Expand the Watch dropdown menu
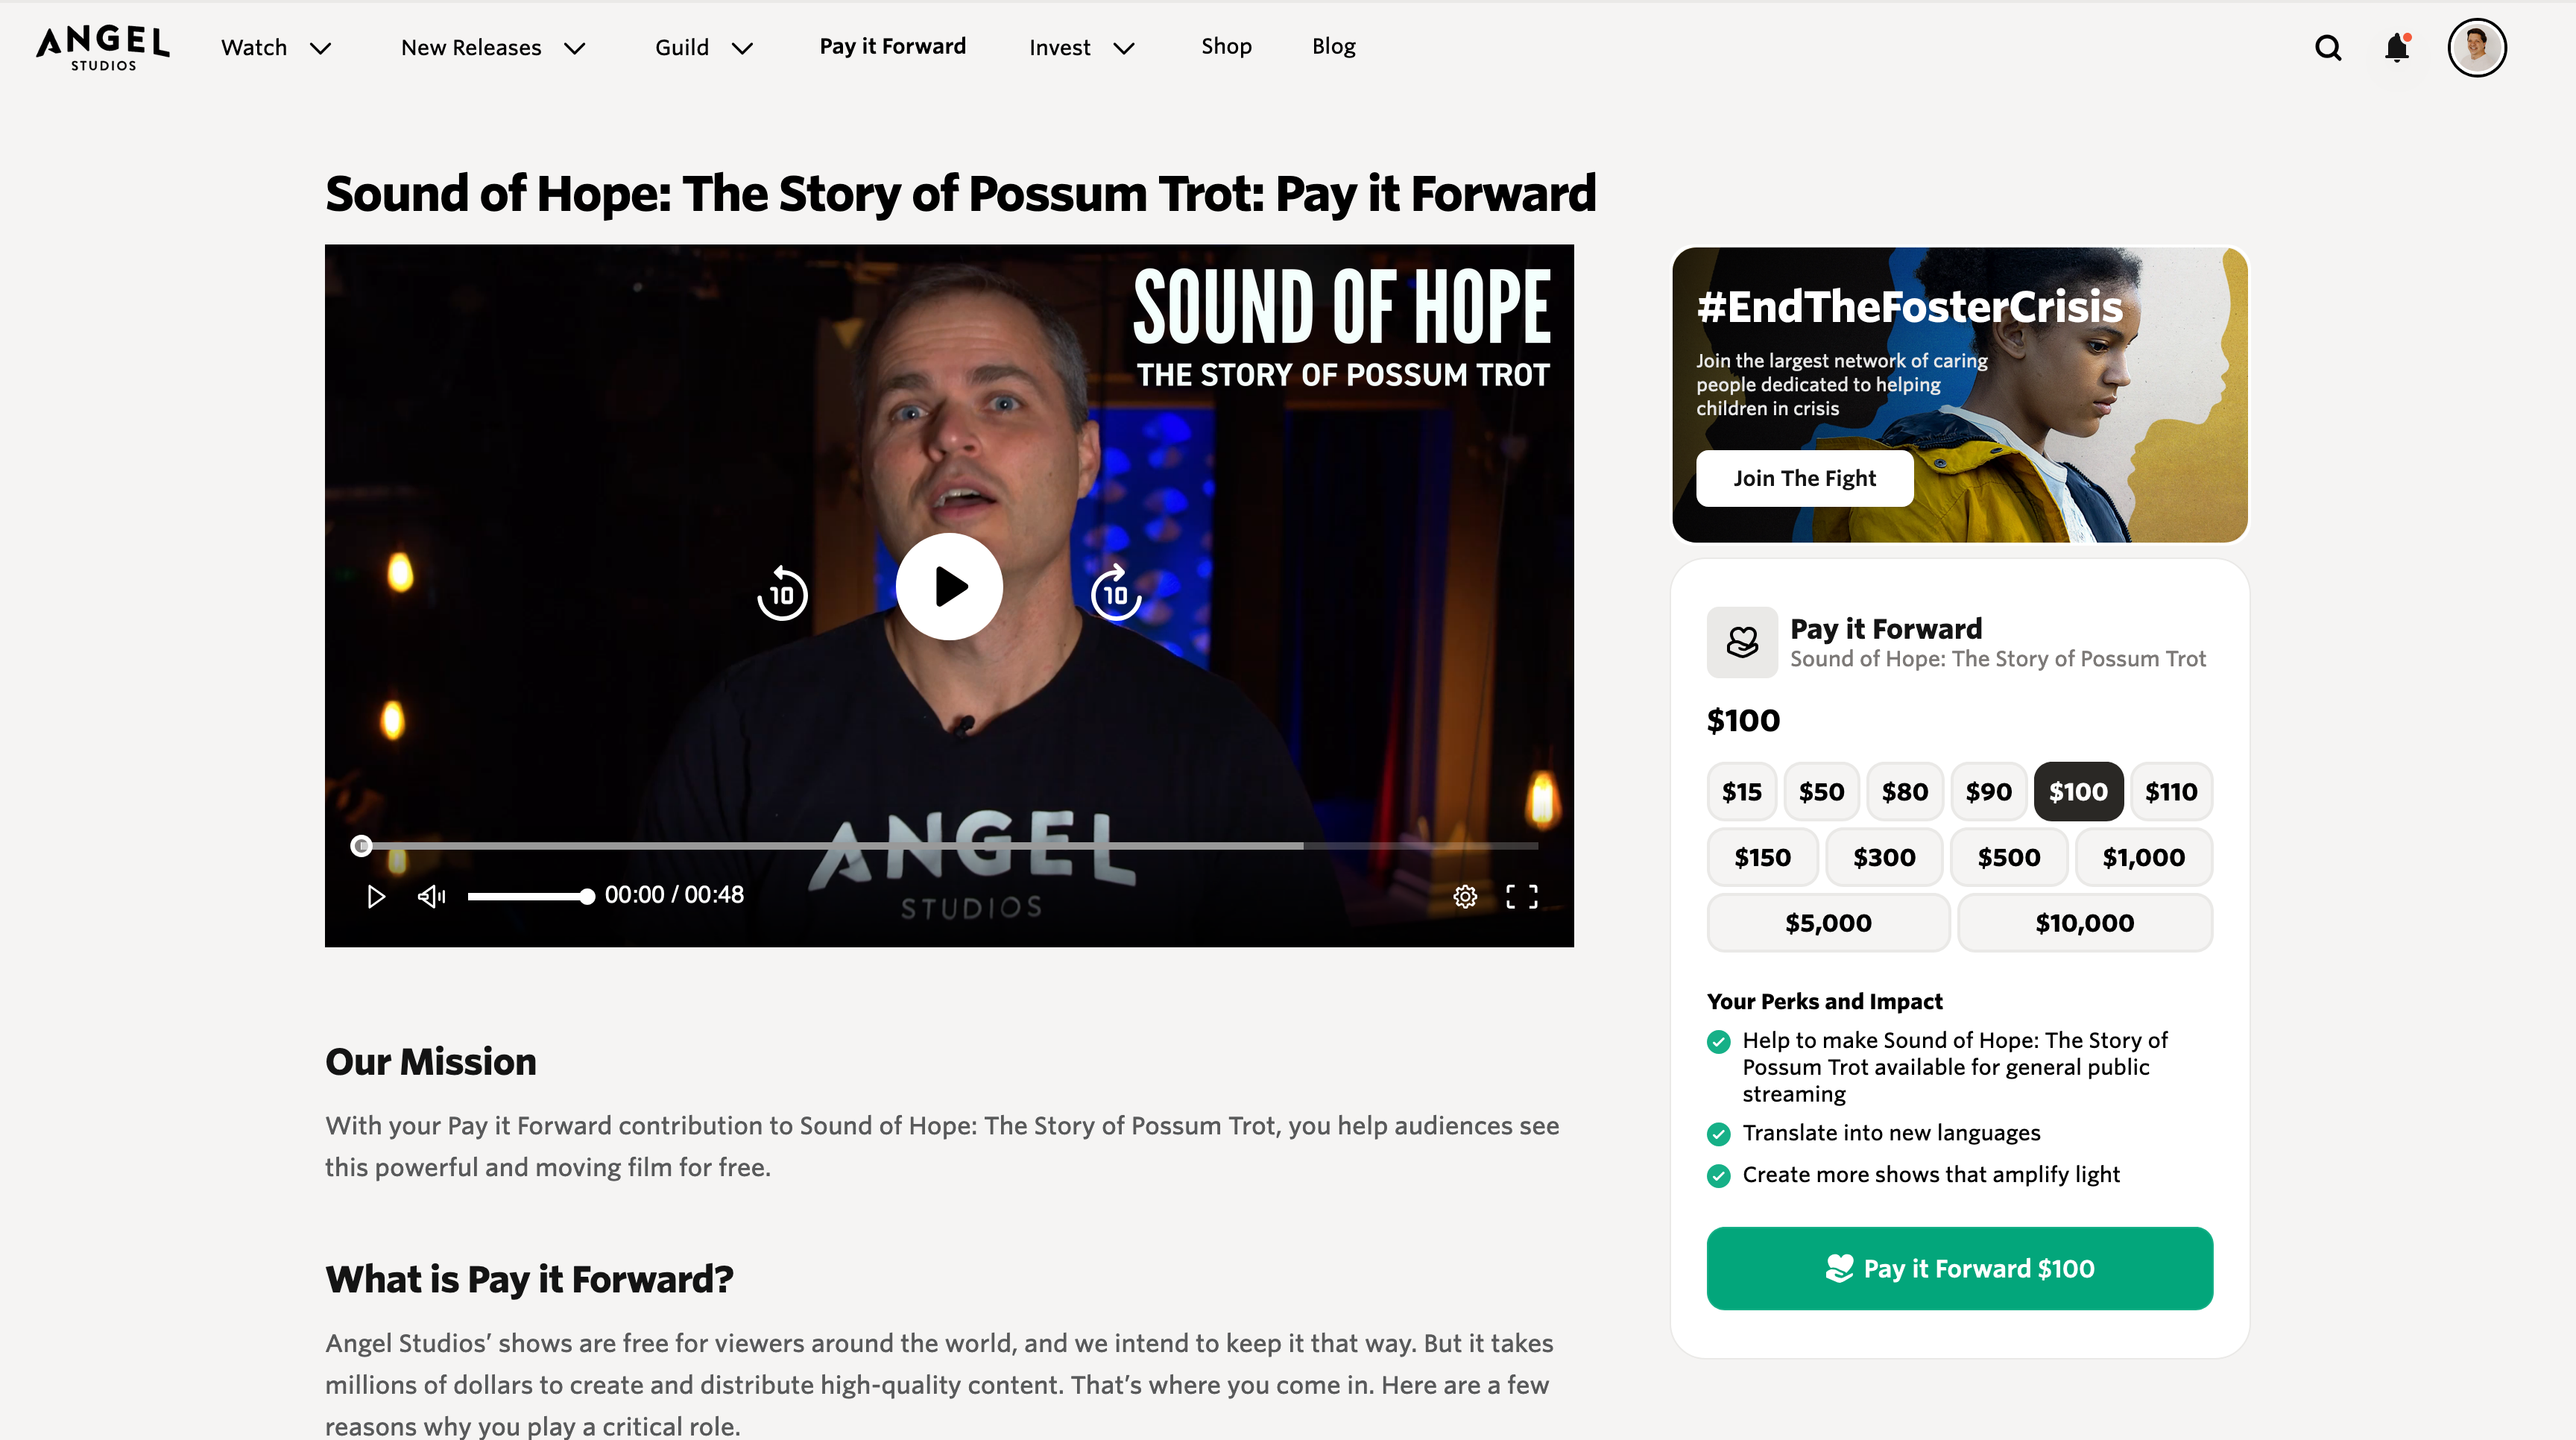Viewport: 2576px width, 1440px height. click(x=276, y=48)
